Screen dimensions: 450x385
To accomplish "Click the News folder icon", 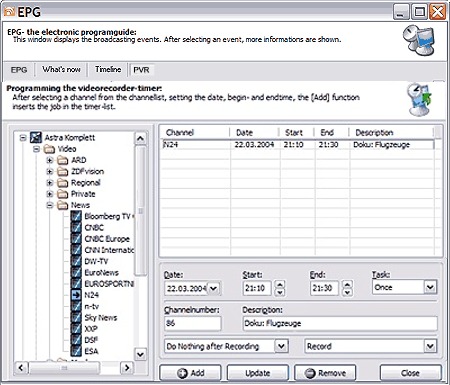I will click(63, 205).
